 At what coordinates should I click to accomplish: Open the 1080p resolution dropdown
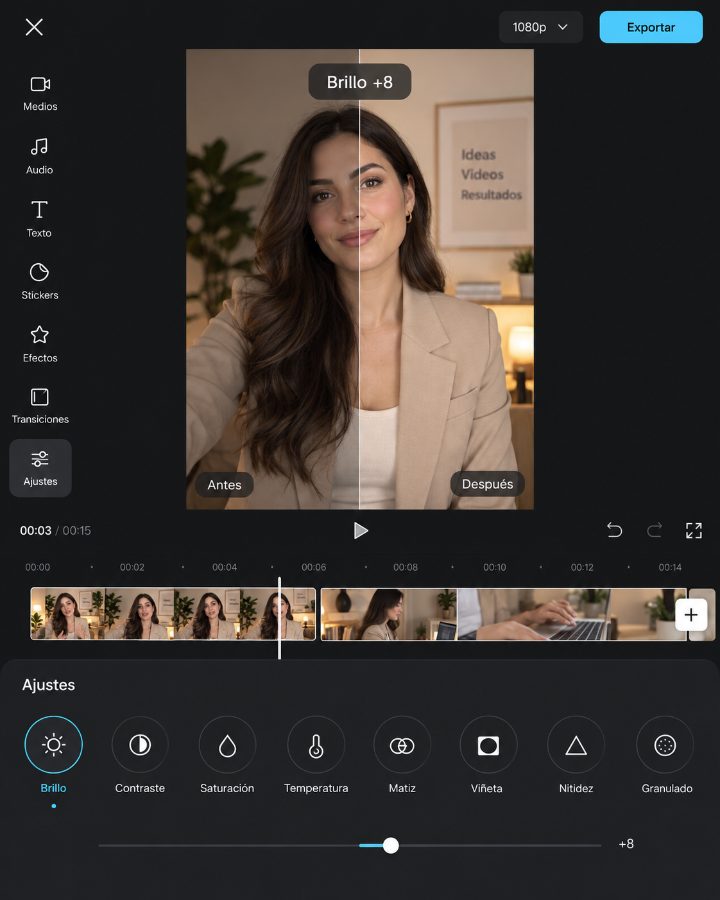[540, 27]
